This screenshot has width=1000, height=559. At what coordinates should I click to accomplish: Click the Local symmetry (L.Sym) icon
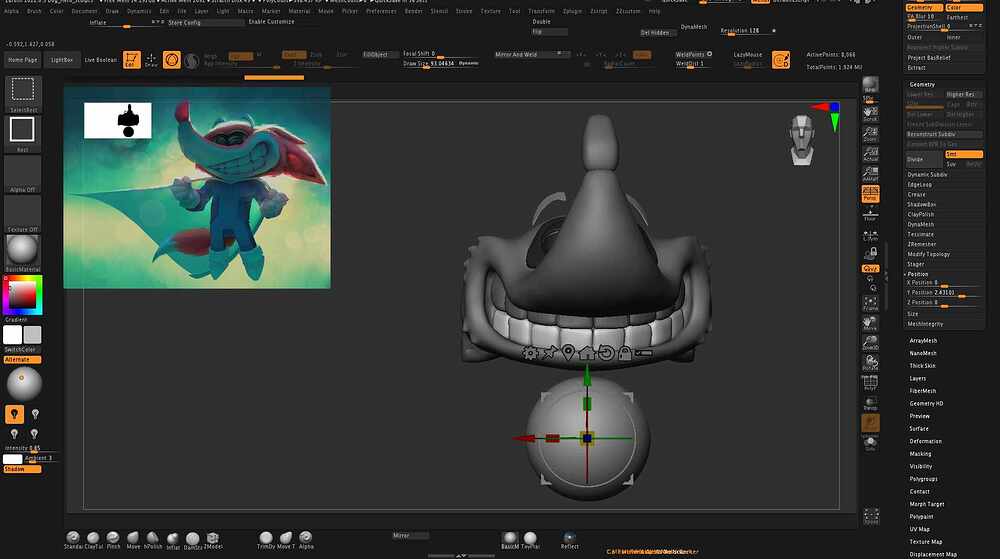point(870,236)
